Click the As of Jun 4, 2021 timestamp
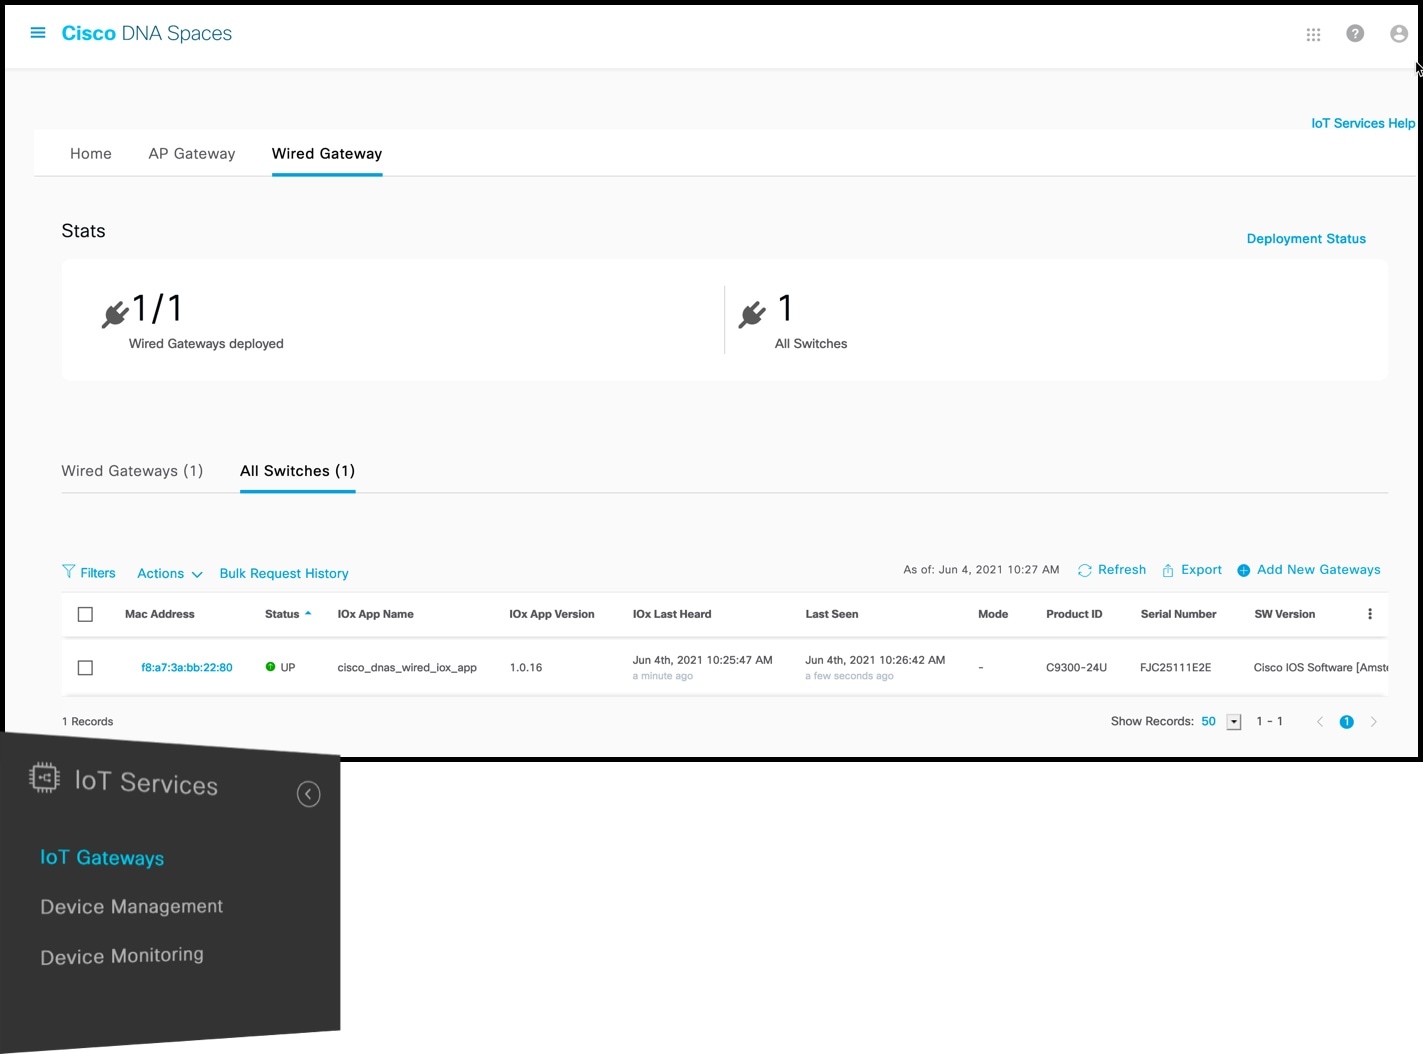Image resolution: width=1423 pixels, height=1054 pixels. point(981,570)
